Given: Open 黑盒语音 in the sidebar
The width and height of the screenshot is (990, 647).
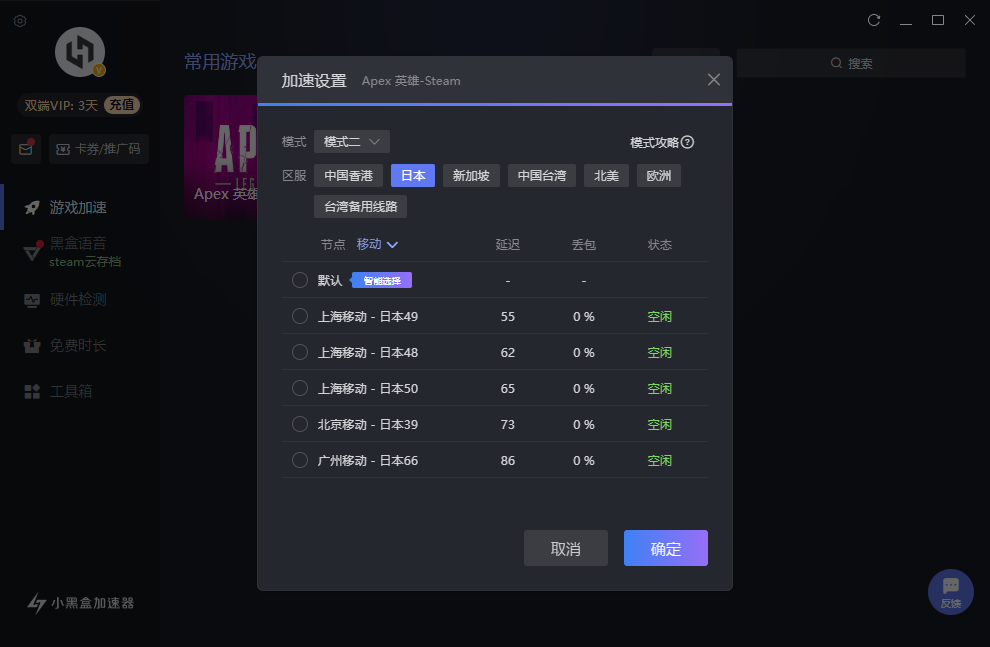Looking at the screenshot, I should point(78,243).
